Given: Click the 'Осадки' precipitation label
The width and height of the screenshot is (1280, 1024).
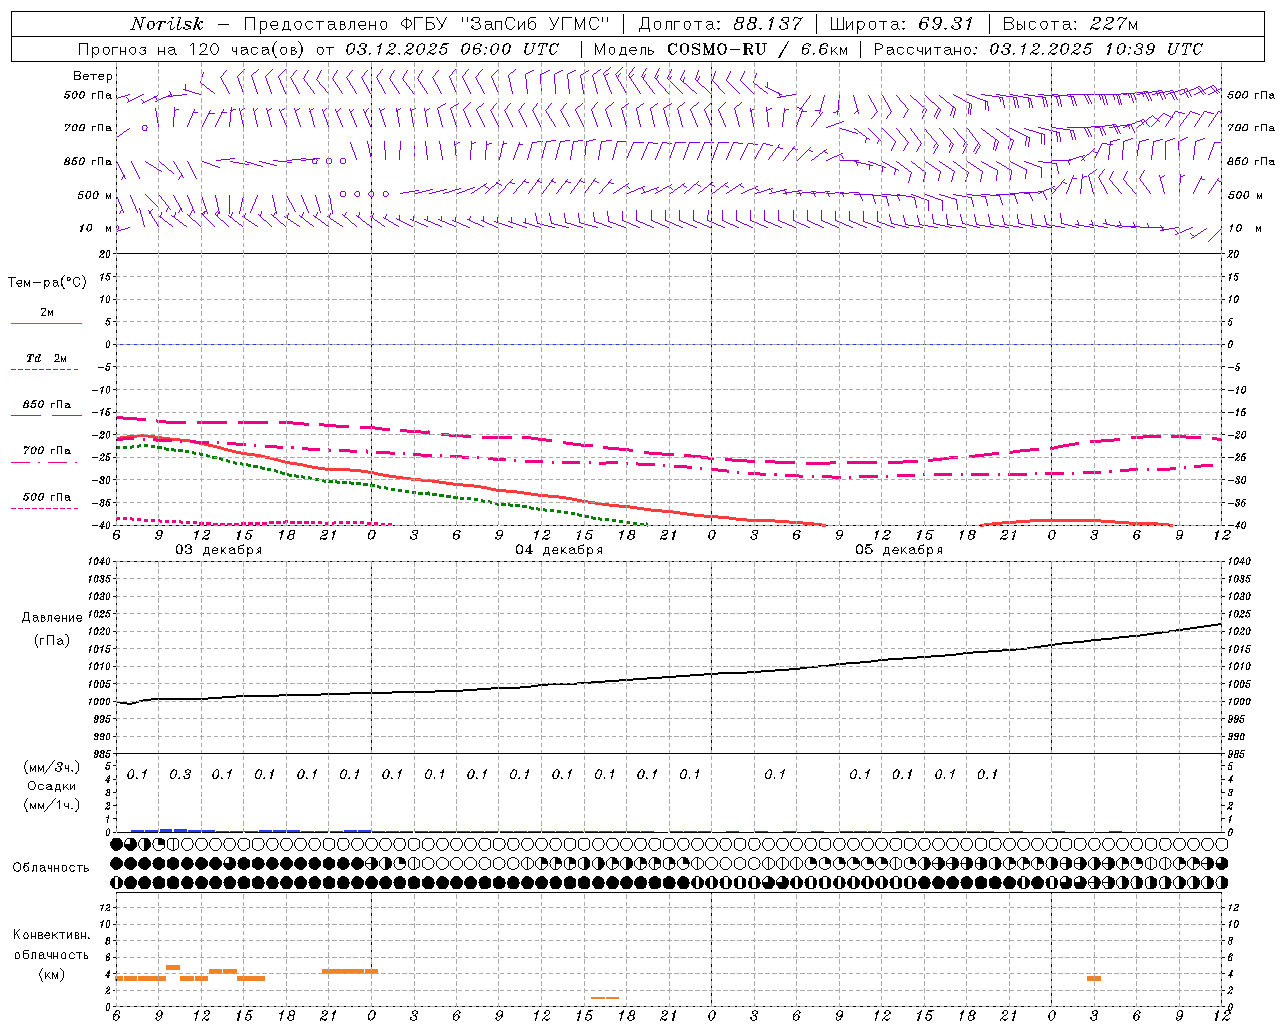Looking at the screenshot, I should pyautogui.click(x=52, y=786).
